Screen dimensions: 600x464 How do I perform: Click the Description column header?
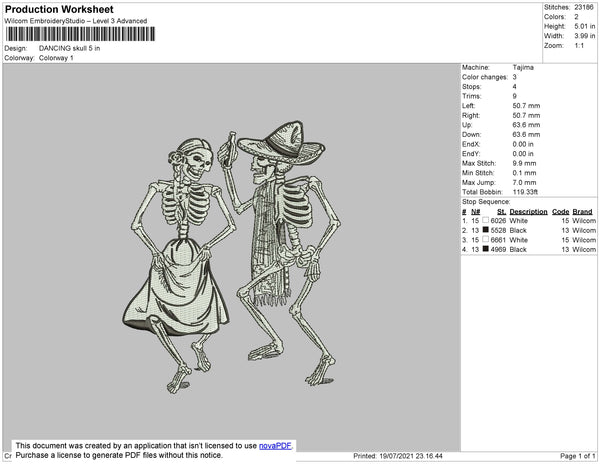[x=528, y=212]
